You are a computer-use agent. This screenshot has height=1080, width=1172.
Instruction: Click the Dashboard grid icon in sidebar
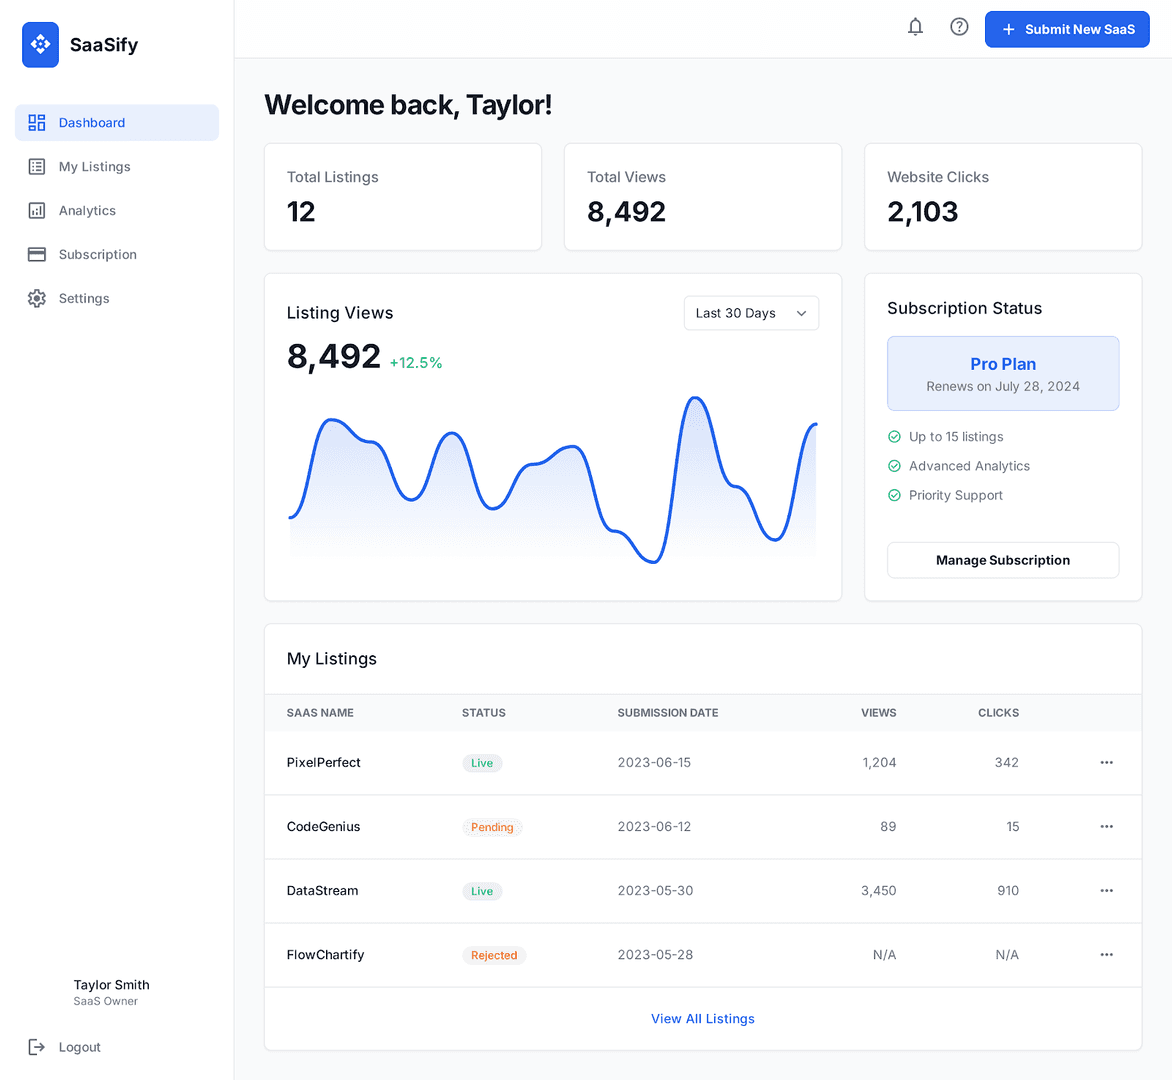pyautogui.click(x=37, y=123)
